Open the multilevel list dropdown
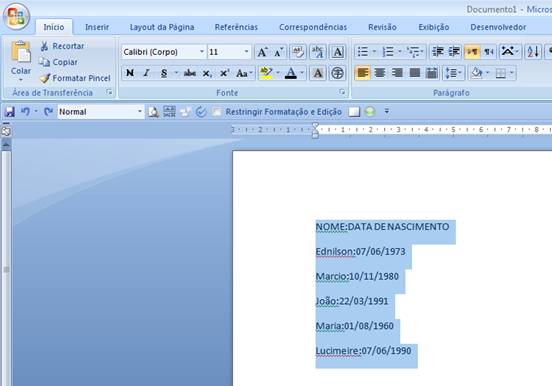Screen dimensions: 552x386 click(422, 52)
